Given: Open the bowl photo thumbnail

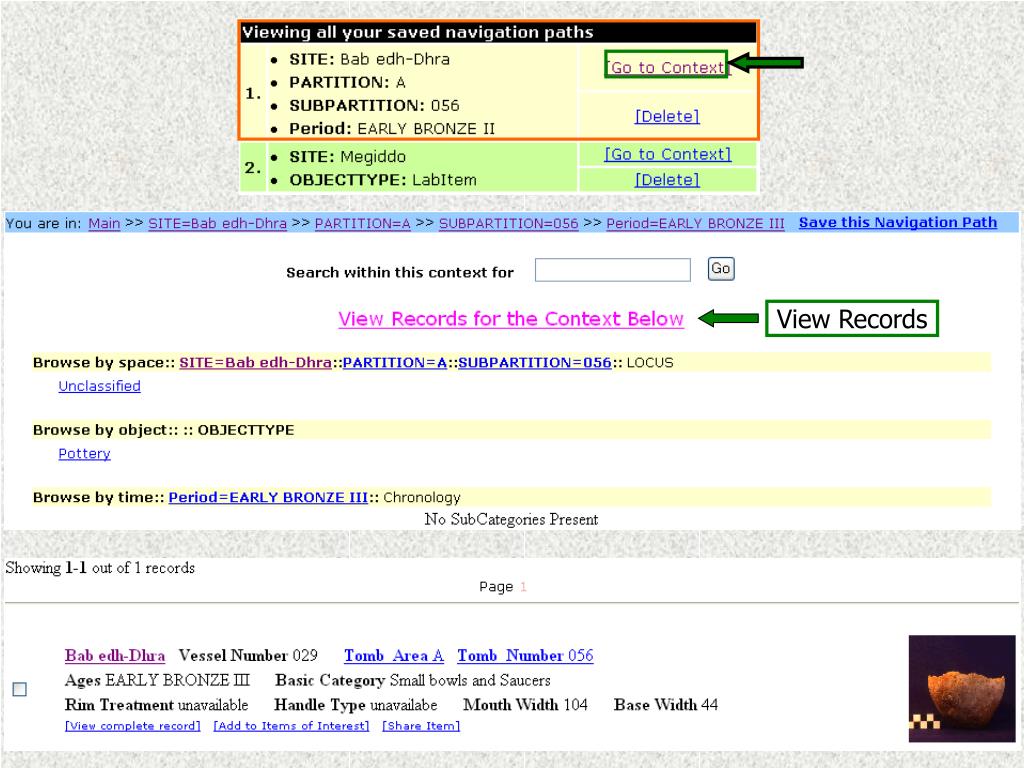Looking at the screenshot, I should point(962,688).
